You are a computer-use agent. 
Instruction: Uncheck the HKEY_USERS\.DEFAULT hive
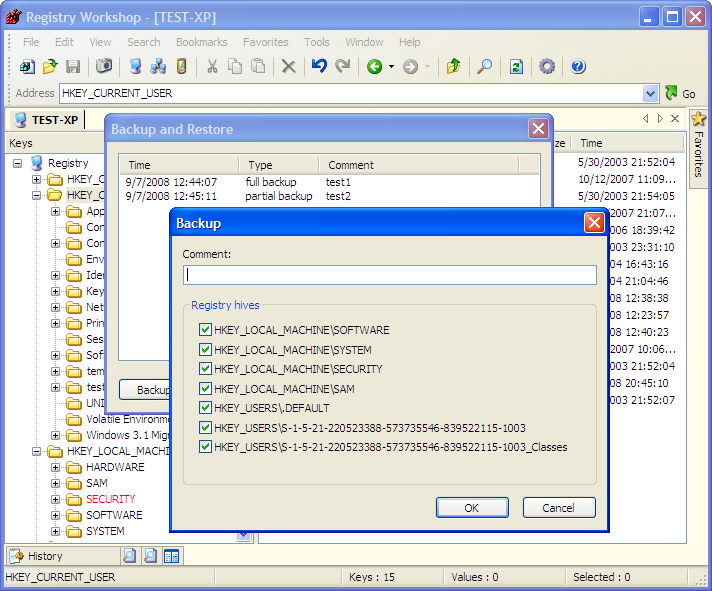(206, 408)
